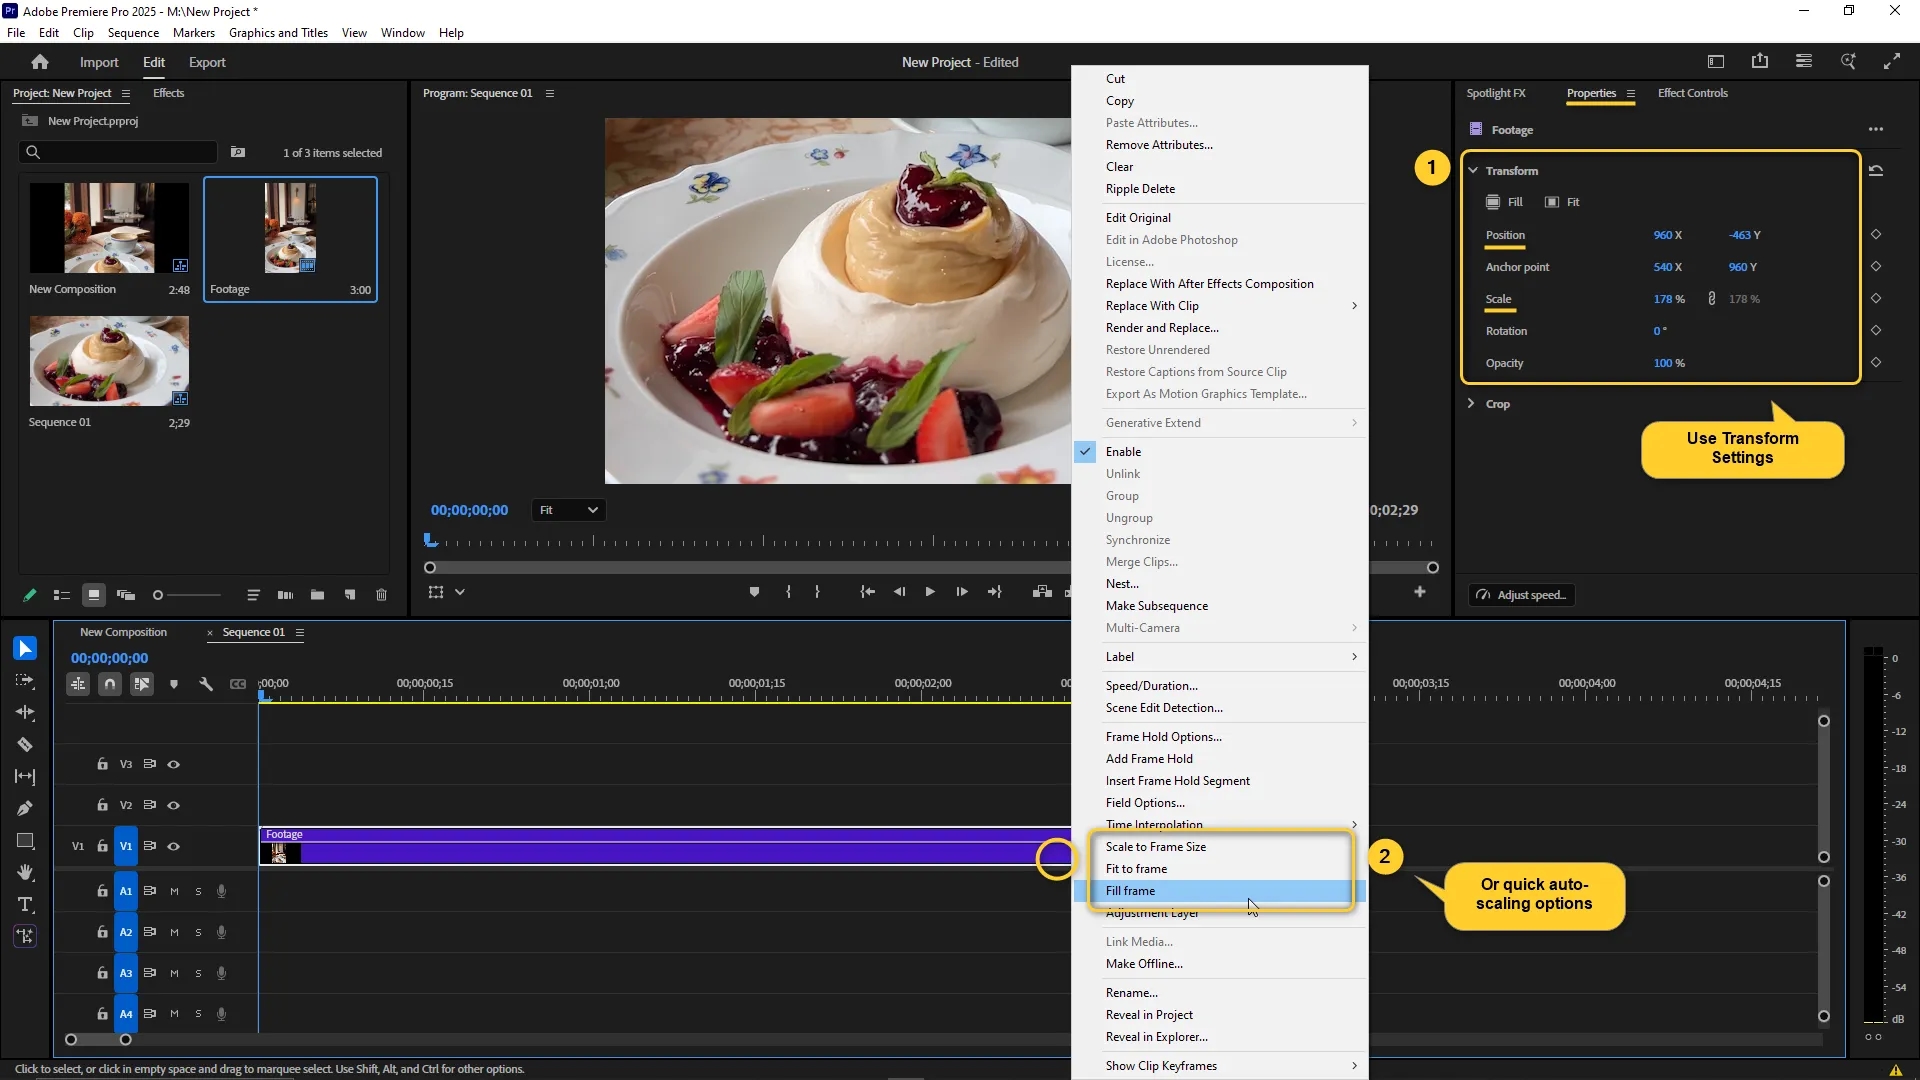Open the Footage more options ellipsis
1920x1080 pixels.
1876,129
